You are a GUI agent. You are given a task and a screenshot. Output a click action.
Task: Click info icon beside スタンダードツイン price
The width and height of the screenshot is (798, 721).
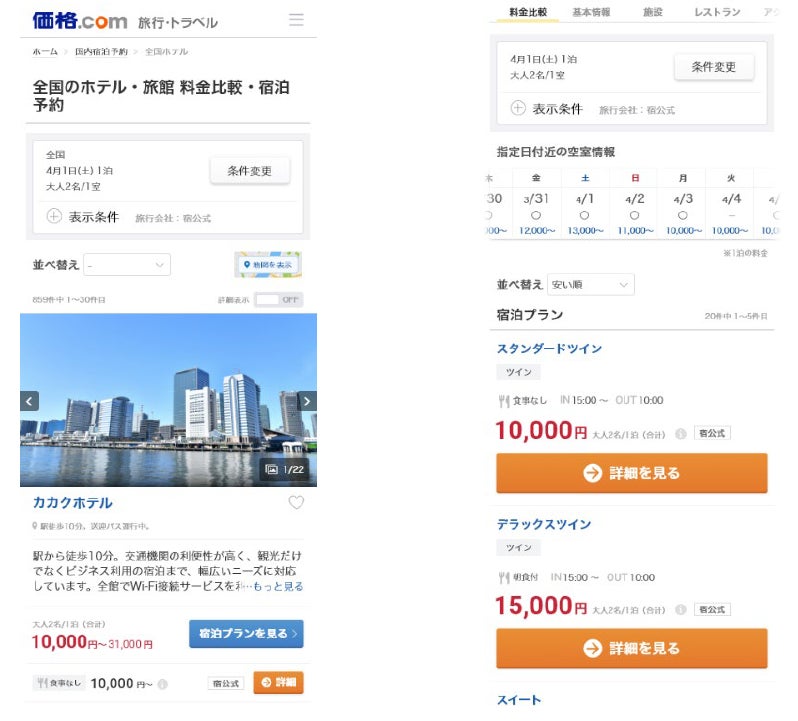(x=680, y=434)
